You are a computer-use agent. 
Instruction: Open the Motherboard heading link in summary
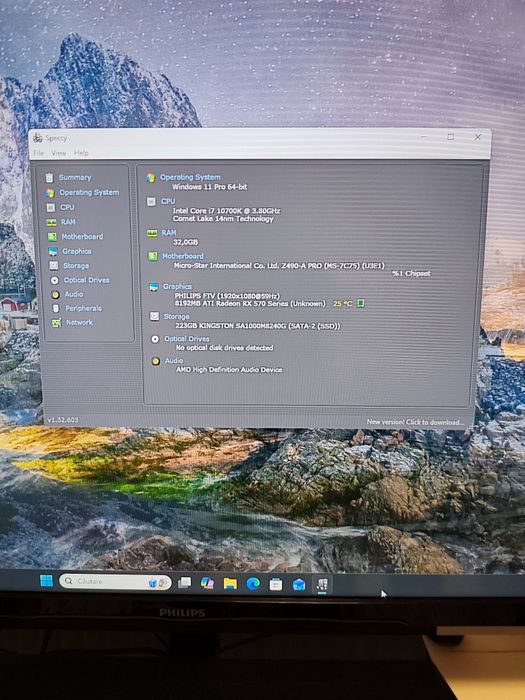(x=183, y=256)
